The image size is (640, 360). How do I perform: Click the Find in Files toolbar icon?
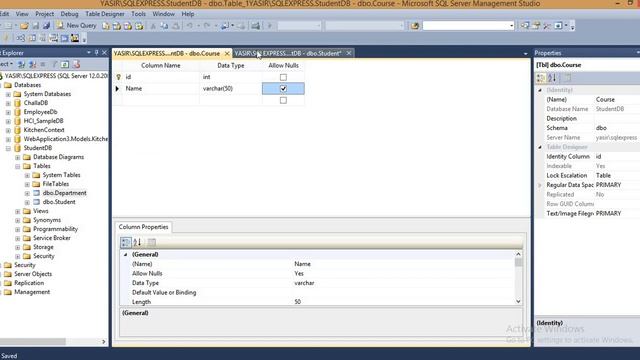tap(415, 26)
